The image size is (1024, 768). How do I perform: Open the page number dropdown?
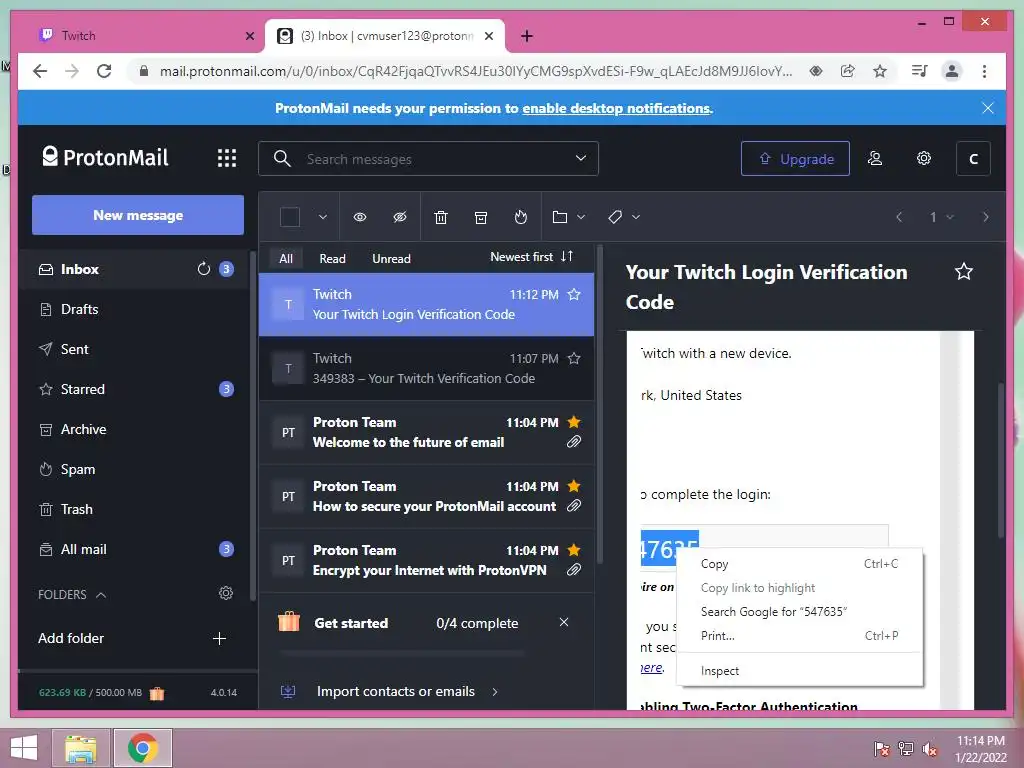(941, 217)
